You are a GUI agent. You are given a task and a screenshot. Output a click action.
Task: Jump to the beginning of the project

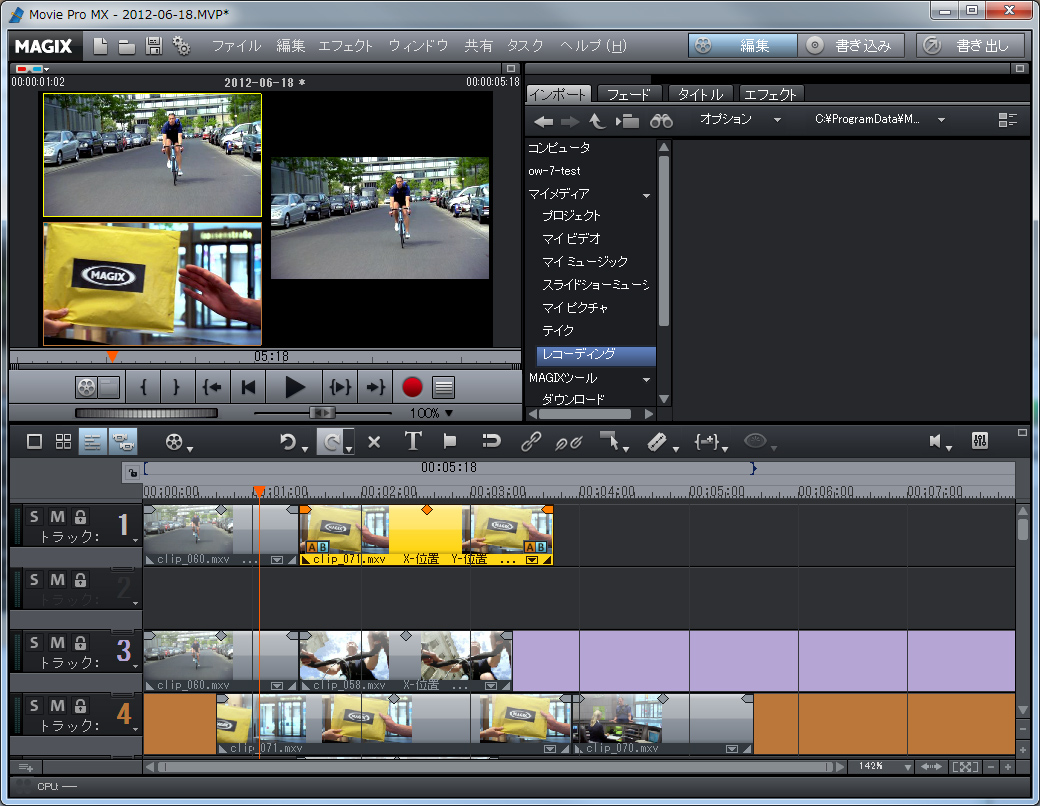click(248, 387)
